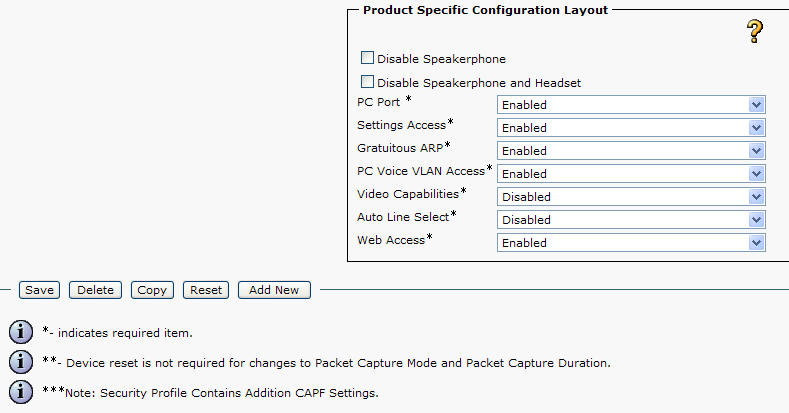
Task: Click the Copy button
Action: 152,290
